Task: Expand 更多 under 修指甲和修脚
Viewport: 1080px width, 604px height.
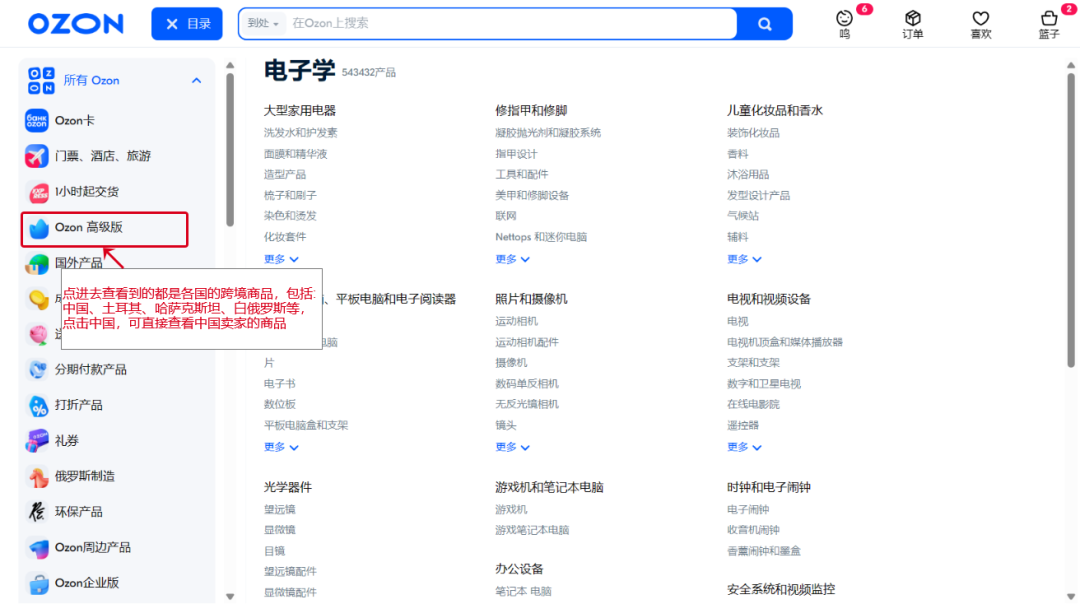Action: (x=512, y=260)
